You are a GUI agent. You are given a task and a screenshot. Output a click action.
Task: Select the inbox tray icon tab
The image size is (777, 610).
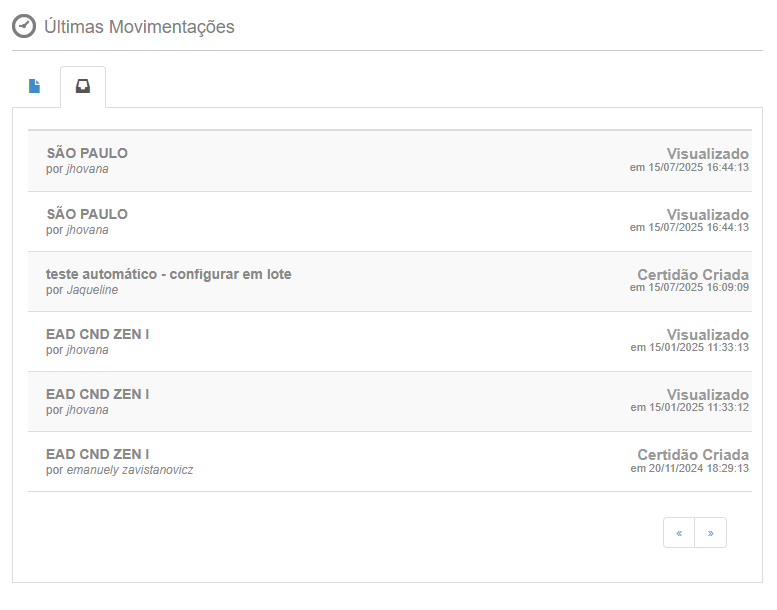point(83,86)
